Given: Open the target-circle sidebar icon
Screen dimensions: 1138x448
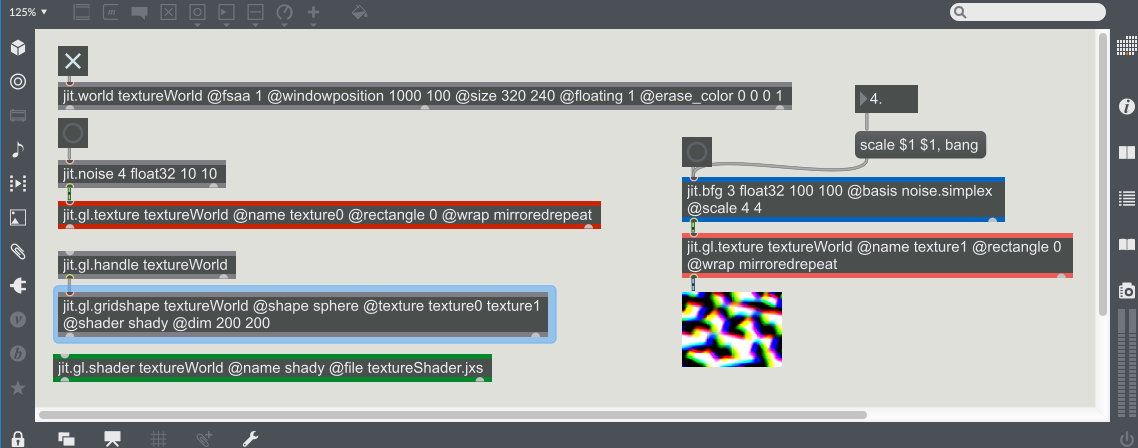Looking at the screenshot, I should (x=18, y=81).
